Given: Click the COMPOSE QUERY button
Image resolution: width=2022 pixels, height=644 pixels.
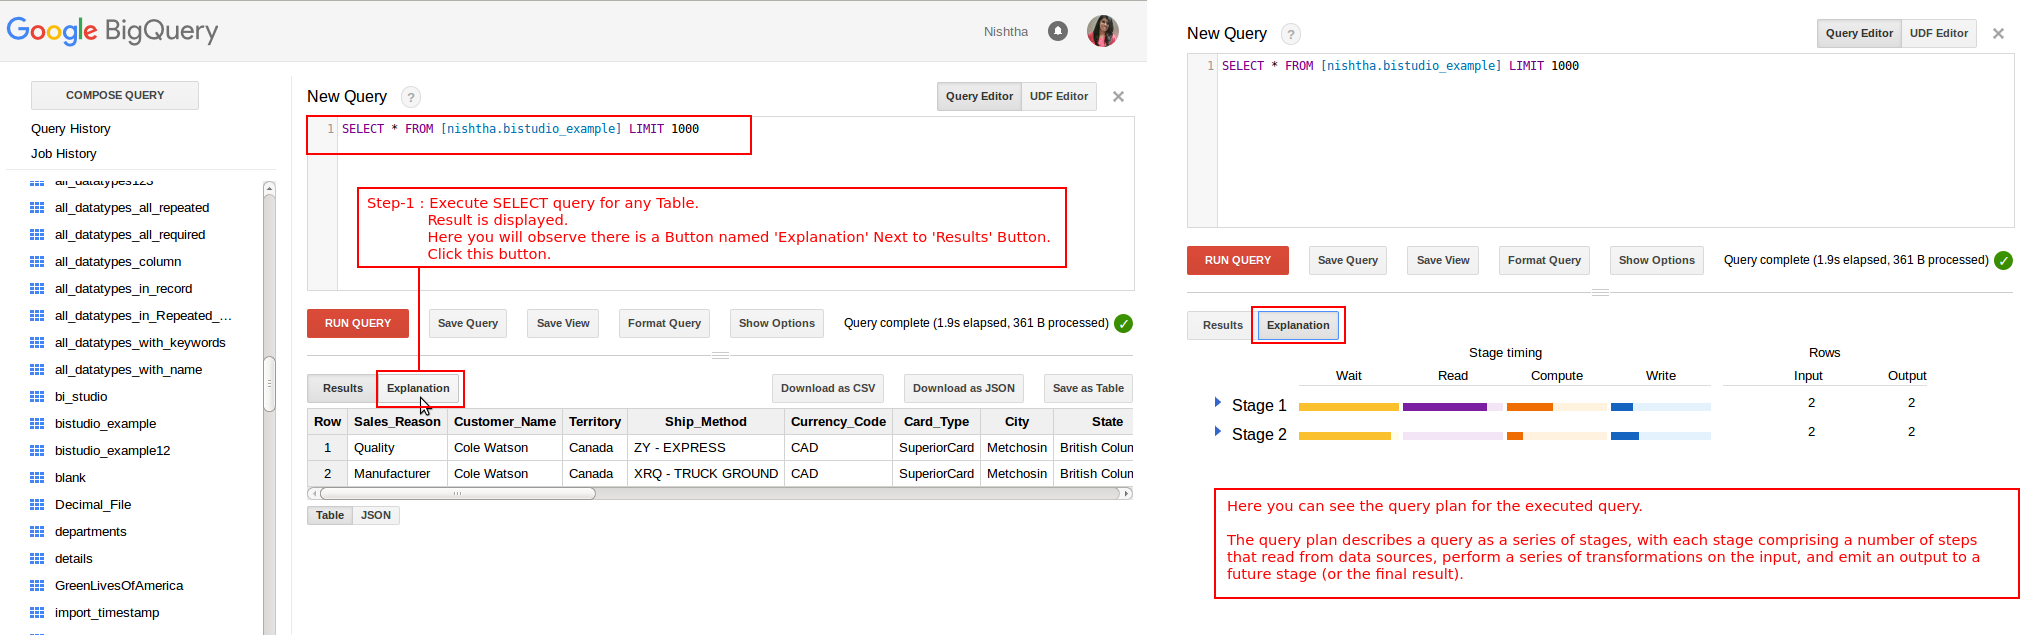Looking at the screenshot, I should click(x=115, y=95).
